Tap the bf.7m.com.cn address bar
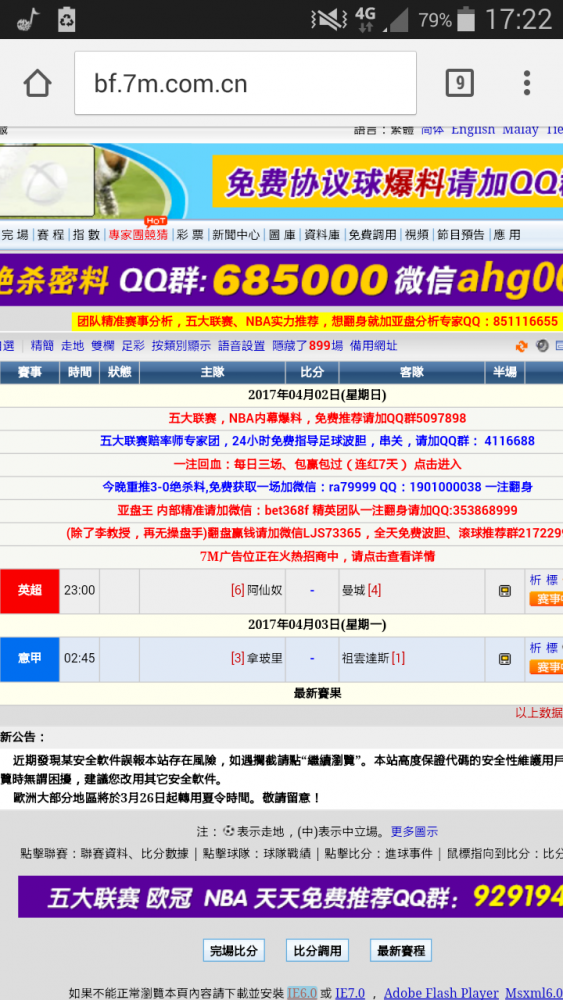 [x=245, y=84]
